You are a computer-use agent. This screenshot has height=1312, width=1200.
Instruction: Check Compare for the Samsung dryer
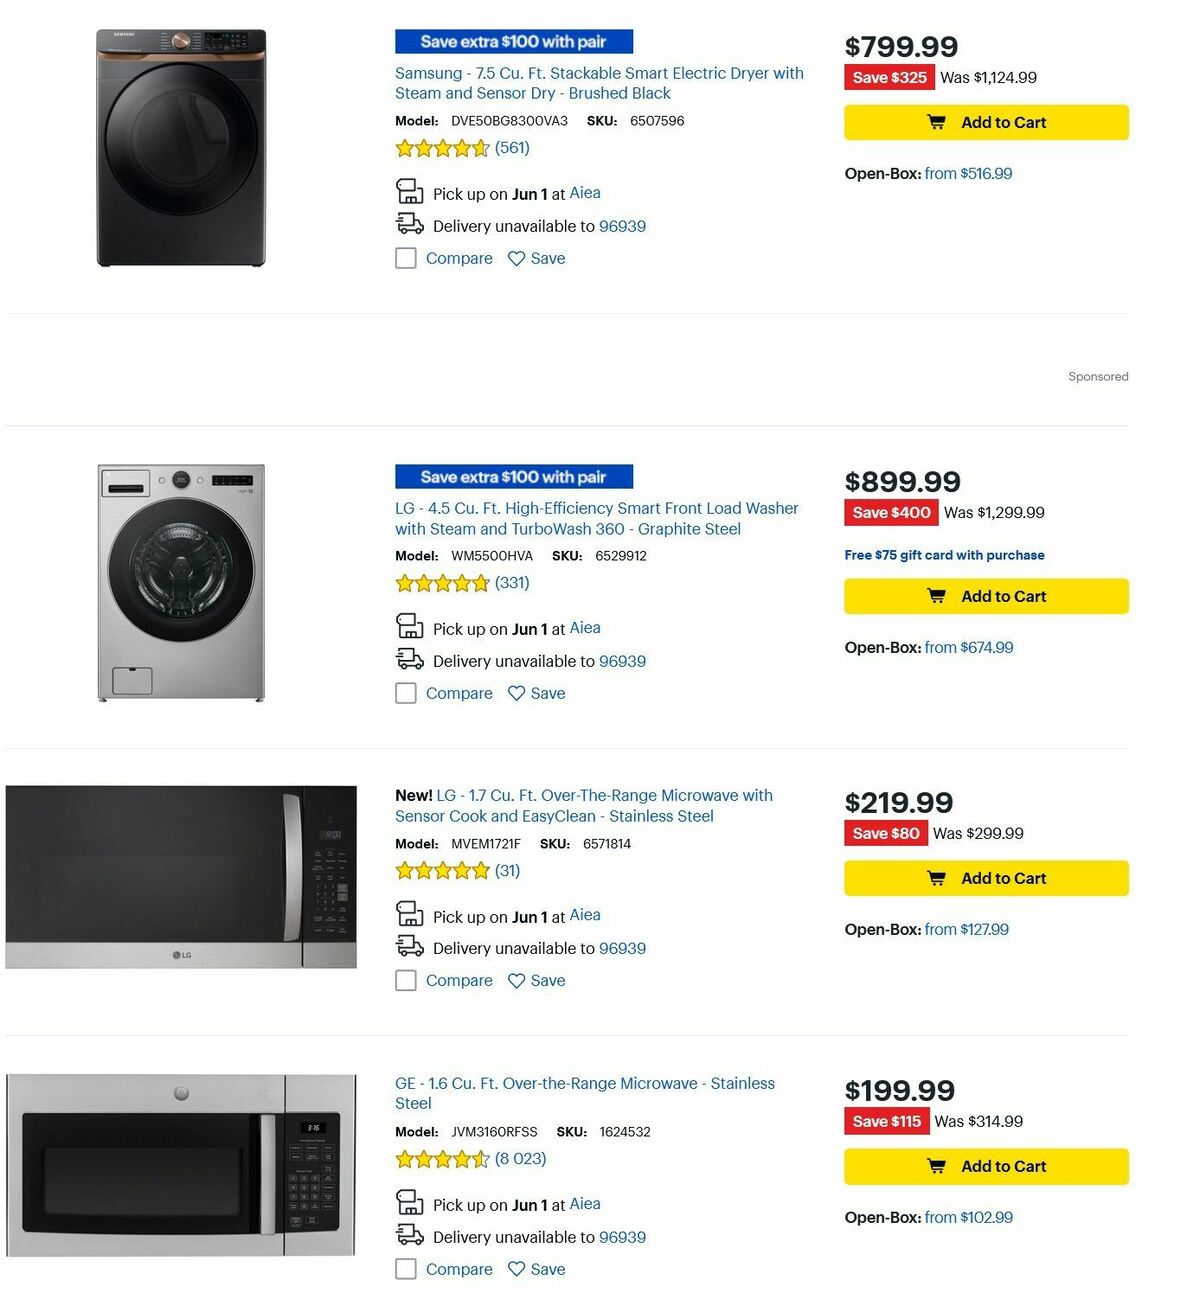(405, 258)
